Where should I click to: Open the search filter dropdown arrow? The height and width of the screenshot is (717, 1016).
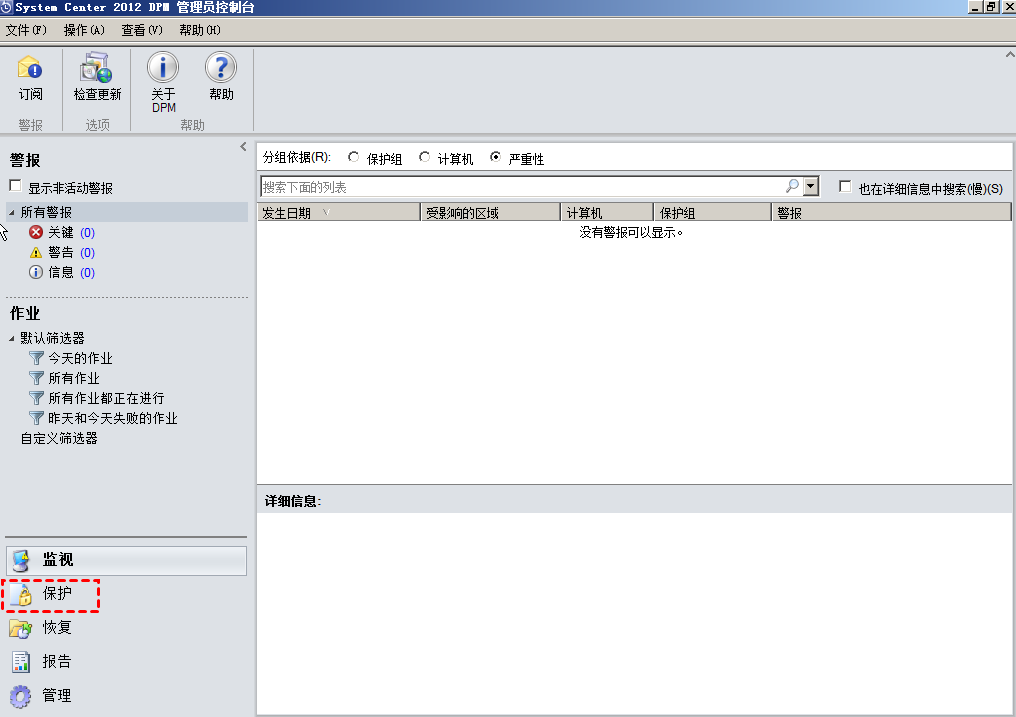[809, 186]
